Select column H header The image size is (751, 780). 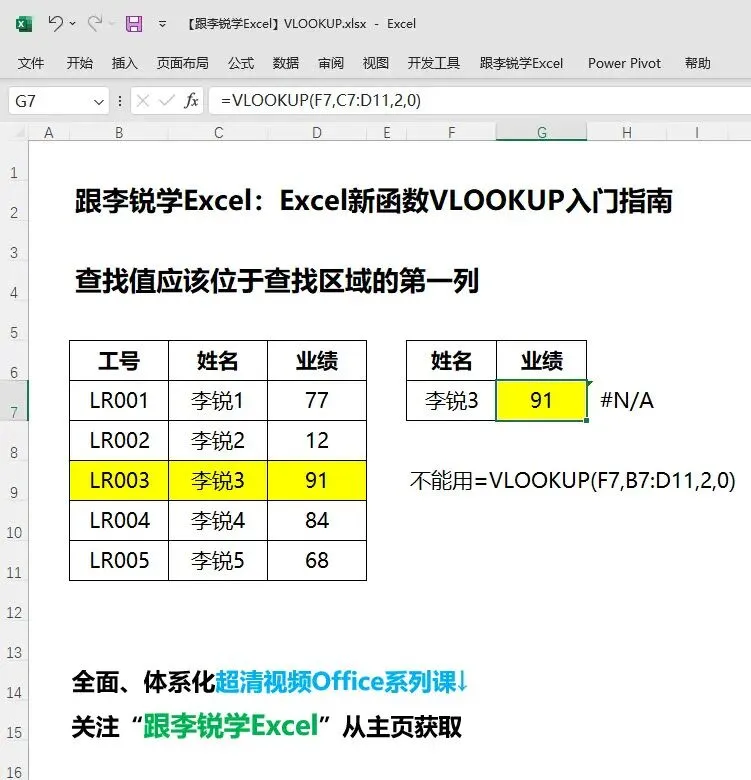point(627,132)
